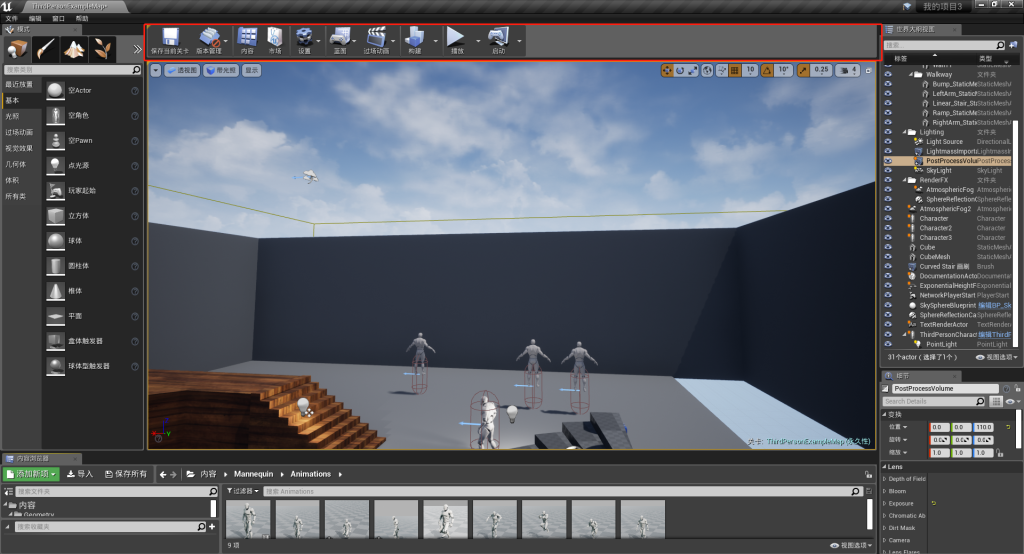Click the 保存所有 button in content browser
This screenshot has height=554, width=1024.
(x=124, y=474)
